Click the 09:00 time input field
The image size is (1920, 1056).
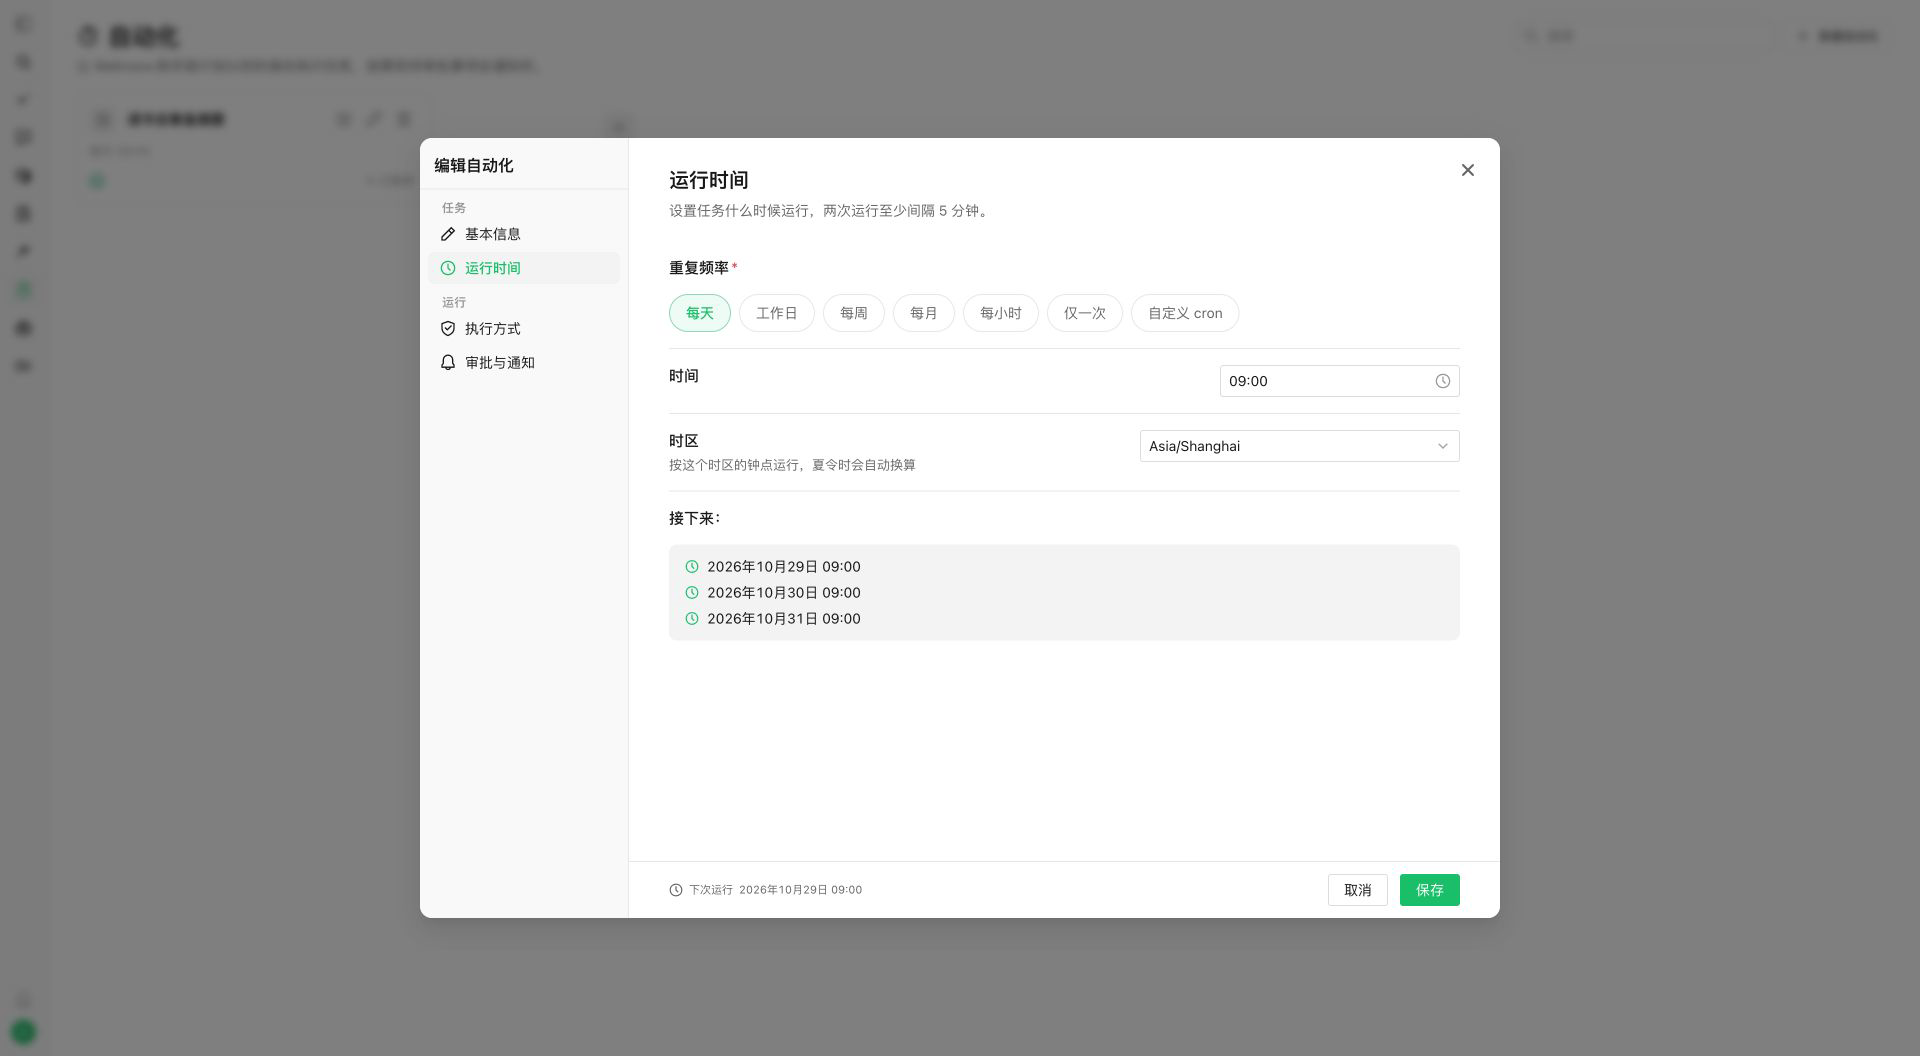(x=1340, y=381)
